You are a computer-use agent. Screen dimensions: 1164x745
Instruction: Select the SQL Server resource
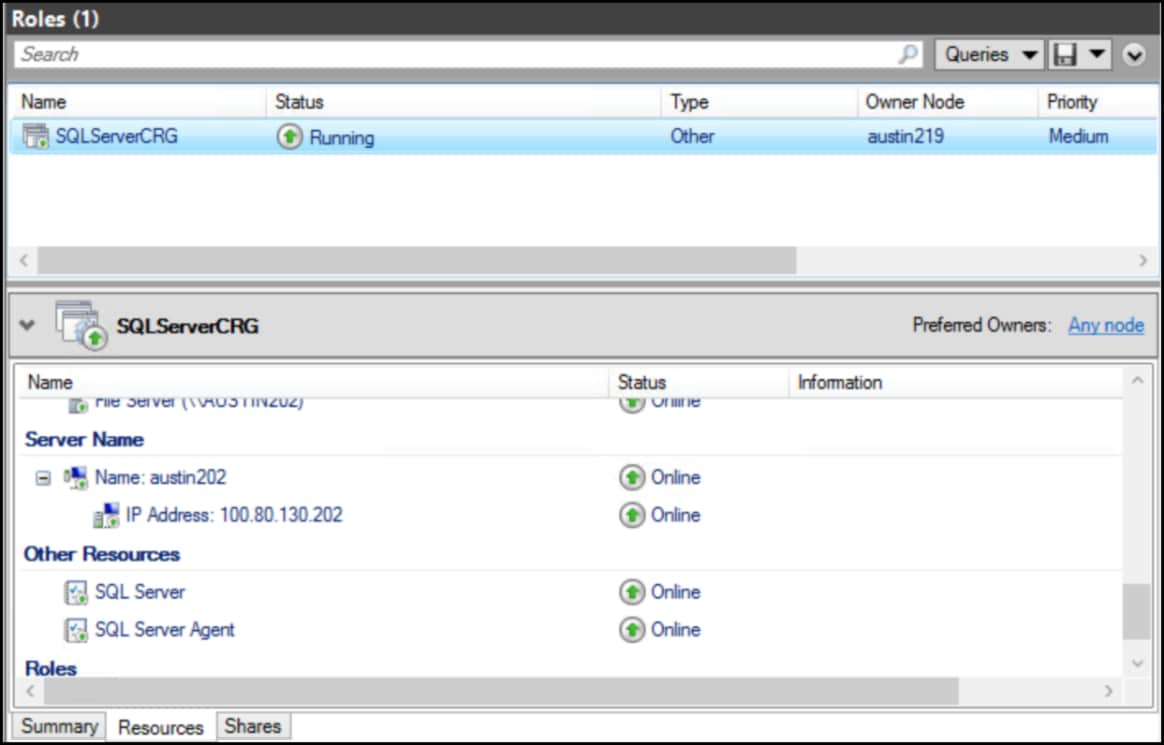click(140, 592)
